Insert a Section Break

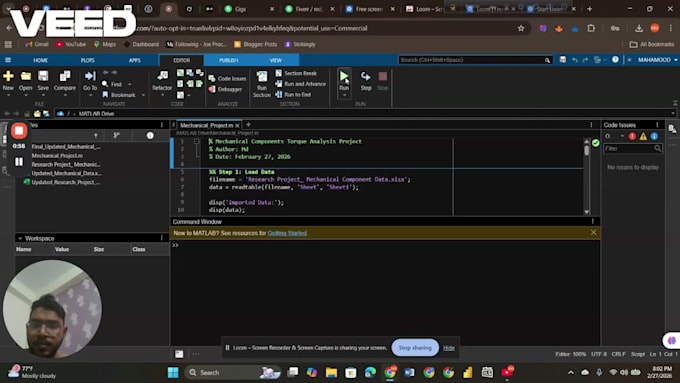pyautogui.click(x=296, y=73)
